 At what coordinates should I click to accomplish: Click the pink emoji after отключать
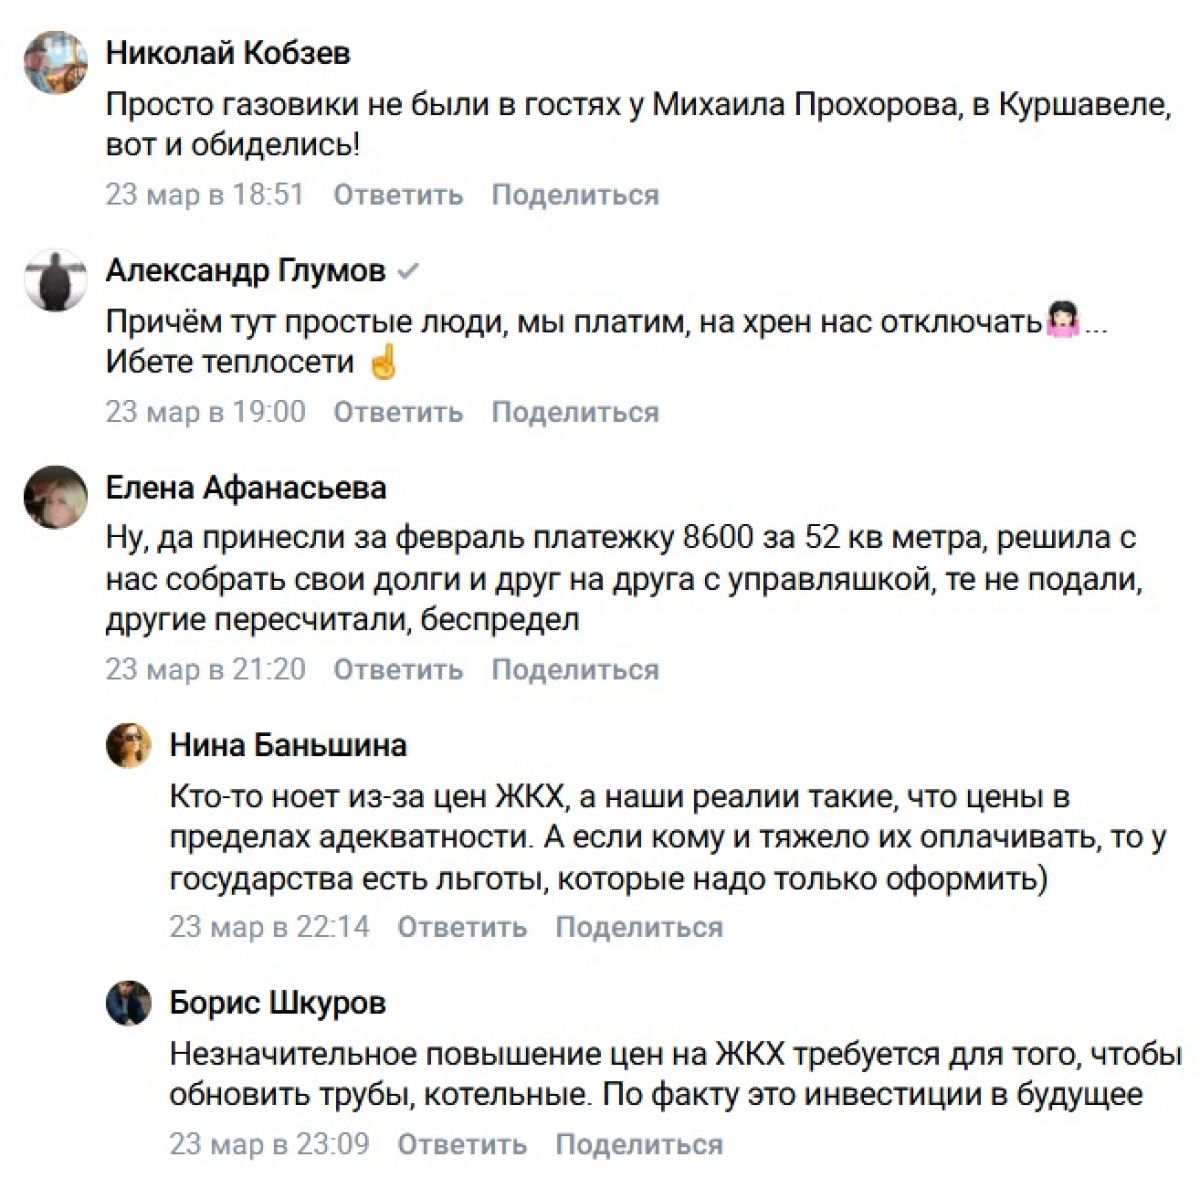click(x=1062, y=322)
